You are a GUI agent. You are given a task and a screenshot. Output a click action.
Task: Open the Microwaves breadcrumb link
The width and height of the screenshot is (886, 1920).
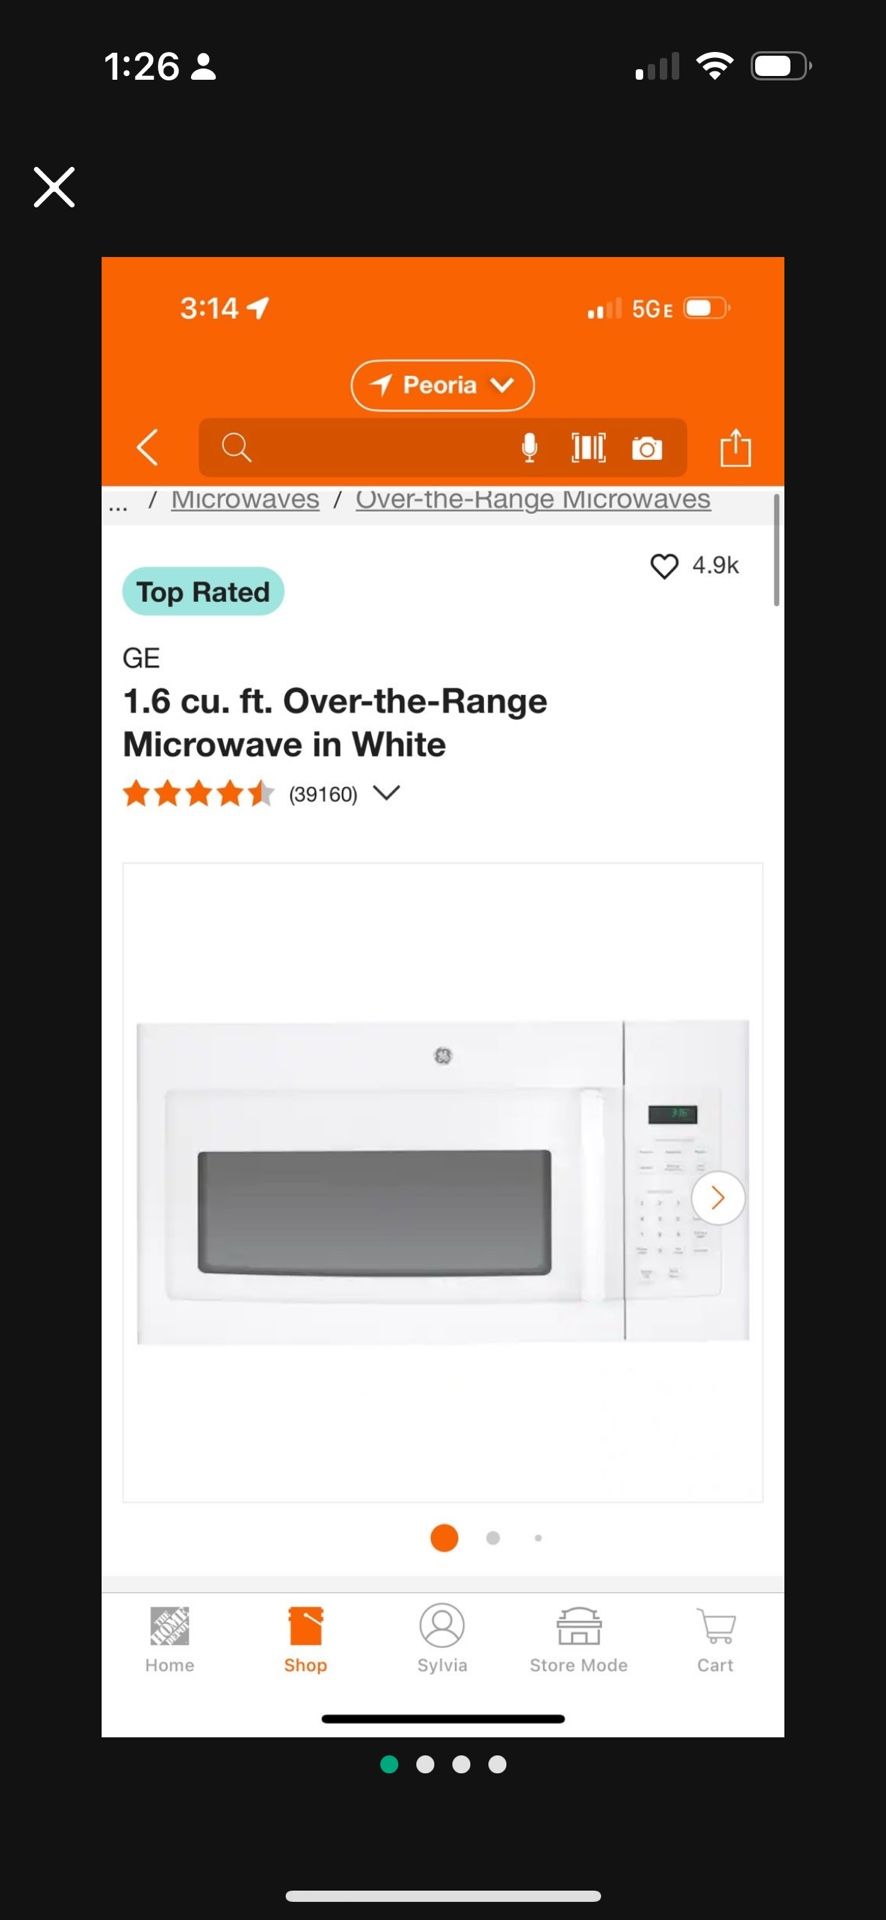tap(245, 499)
